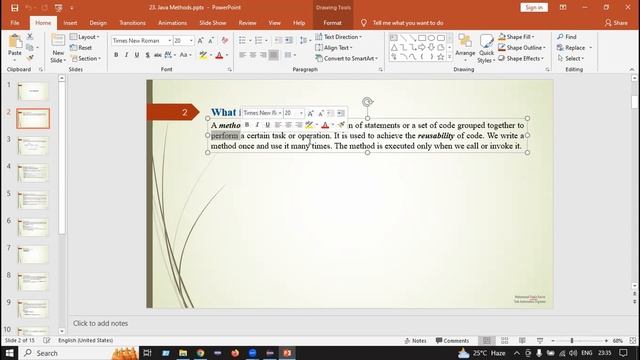The image size is (640, 360).
Task: Open the Layout dropdown
Action: pyautogui.click(x=85, y=37)
